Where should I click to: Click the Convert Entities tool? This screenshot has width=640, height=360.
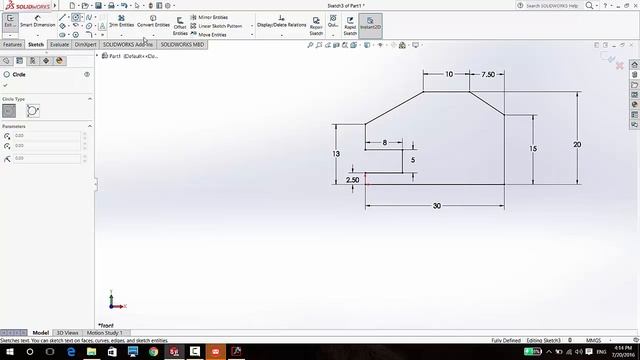(153, 21)
